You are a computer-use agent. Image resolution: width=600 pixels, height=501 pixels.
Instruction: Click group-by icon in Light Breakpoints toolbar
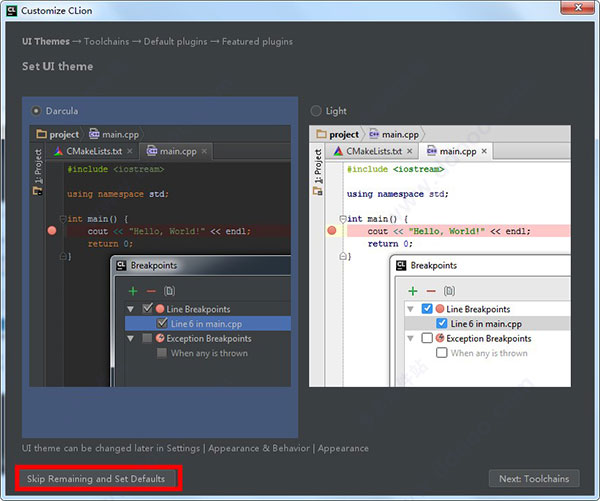449,291
